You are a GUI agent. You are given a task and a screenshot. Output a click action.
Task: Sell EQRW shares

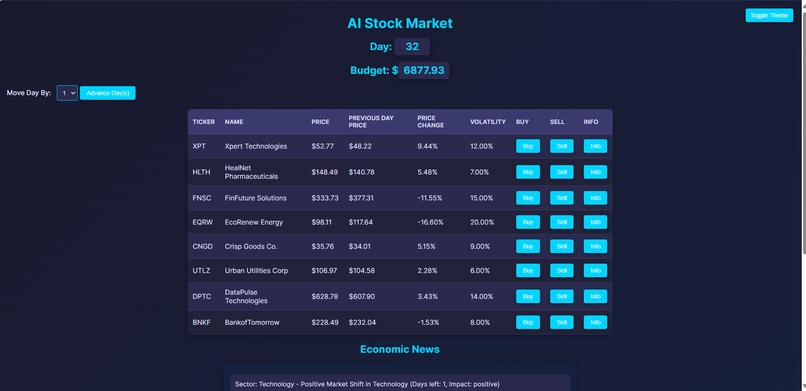[x=562, y=222]
